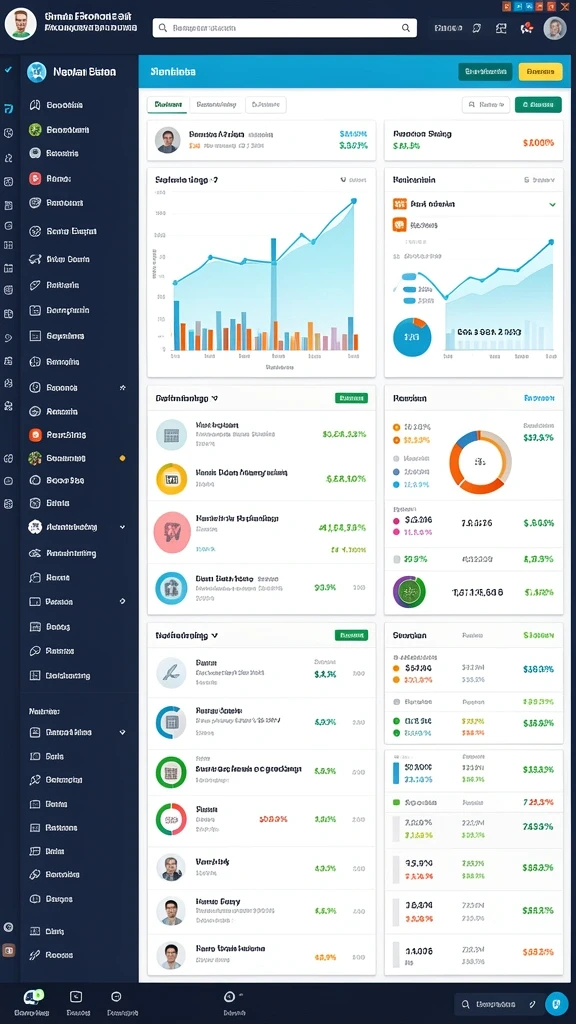Select the active green-text tab below the blue banner
This screenshot has height=1024, width=576.
click(168, 104)
